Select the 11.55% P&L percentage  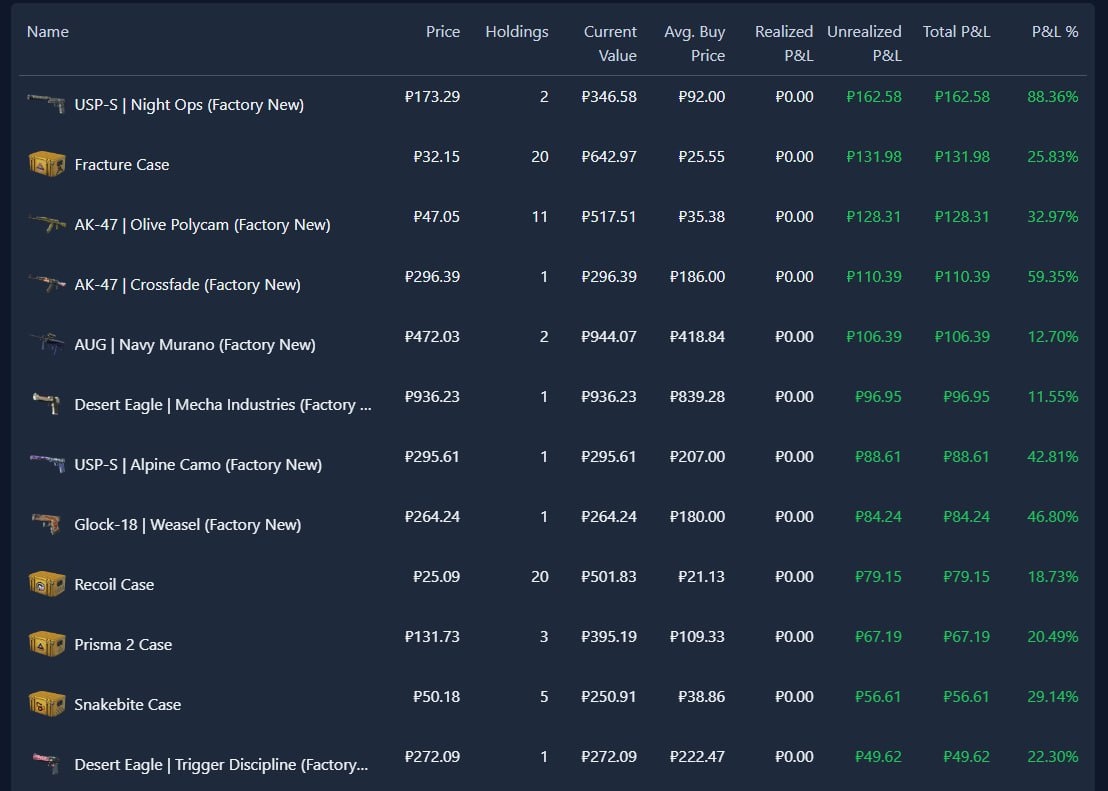(x=1052, y=397)
